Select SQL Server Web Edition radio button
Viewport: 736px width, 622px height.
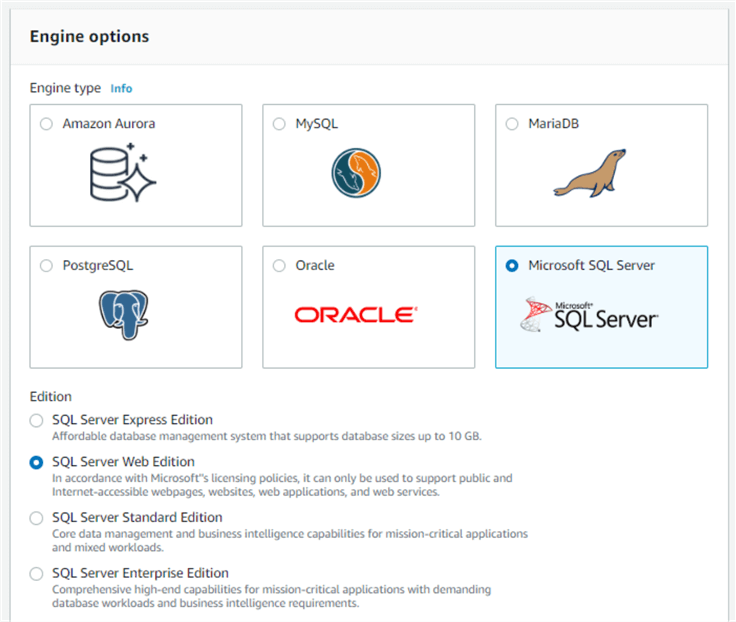click(x=37, y=463)
